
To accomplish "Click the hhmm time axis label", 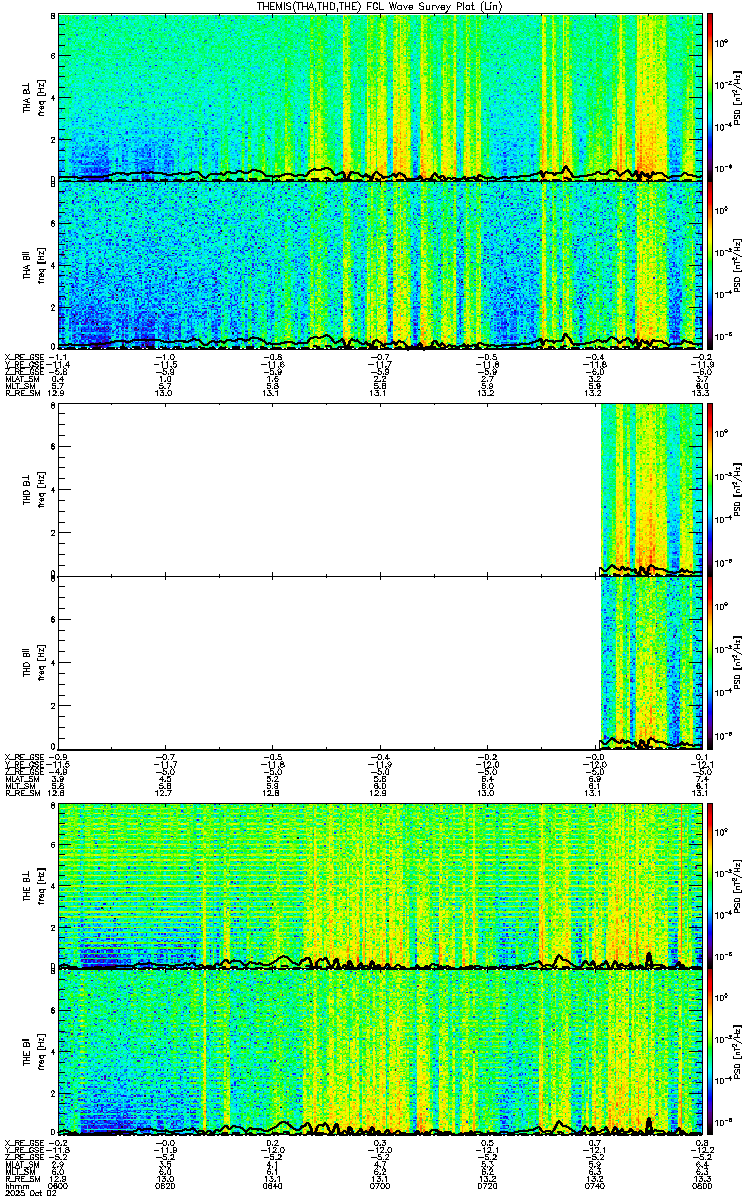I will 14,1186.
